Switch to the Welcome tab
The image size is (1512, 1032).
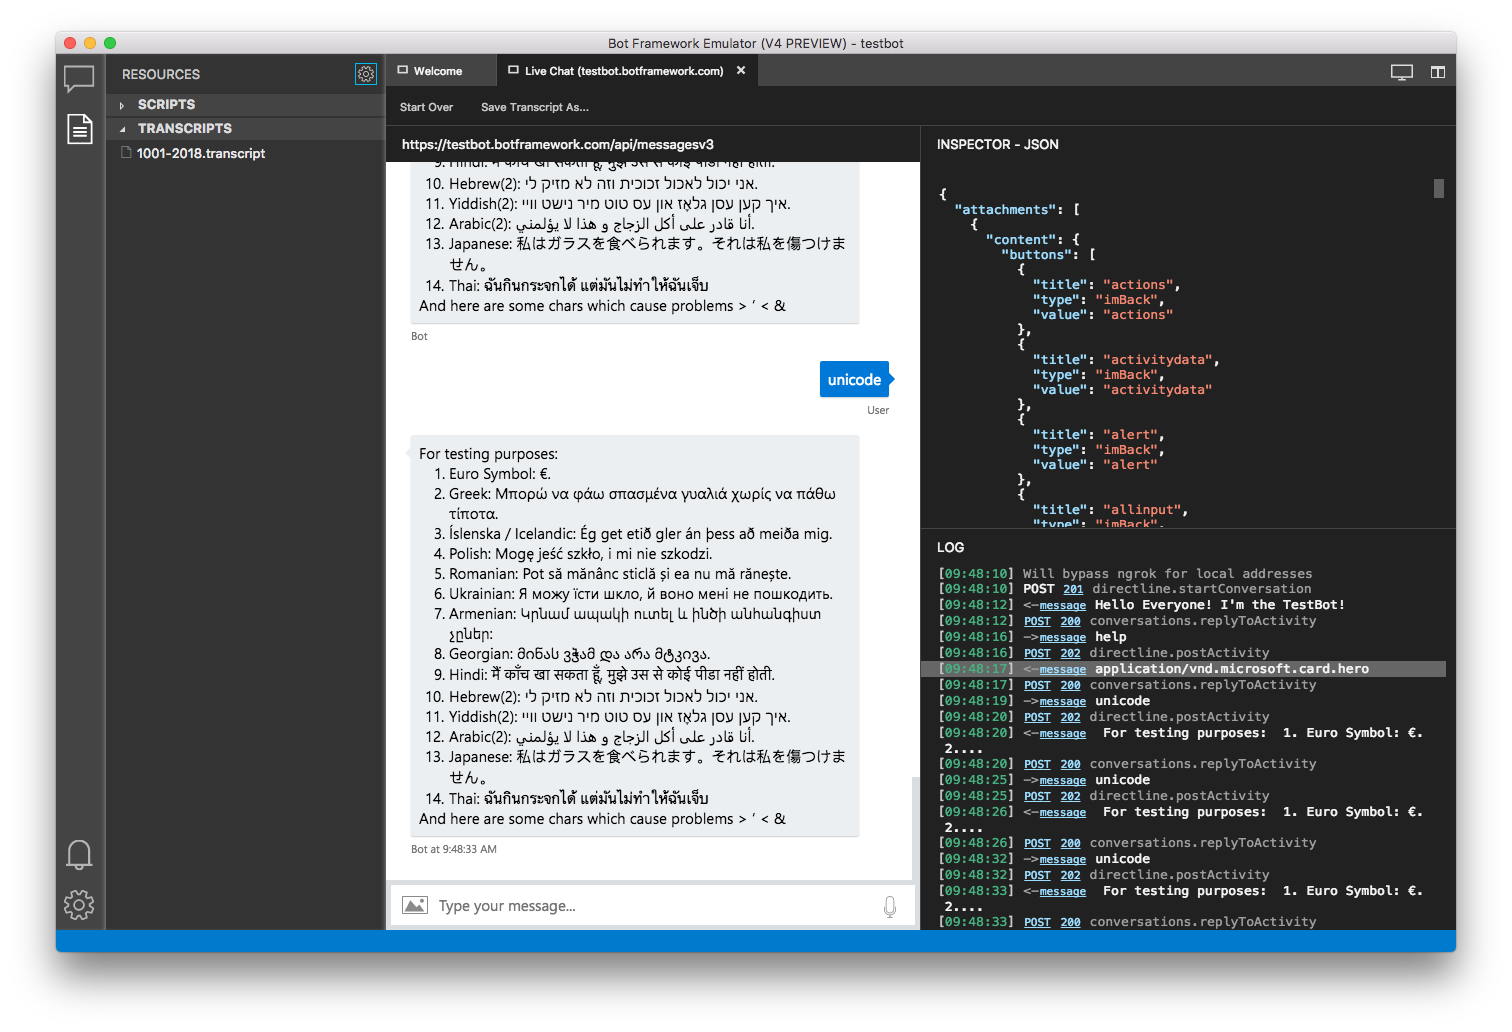[436, 70]
